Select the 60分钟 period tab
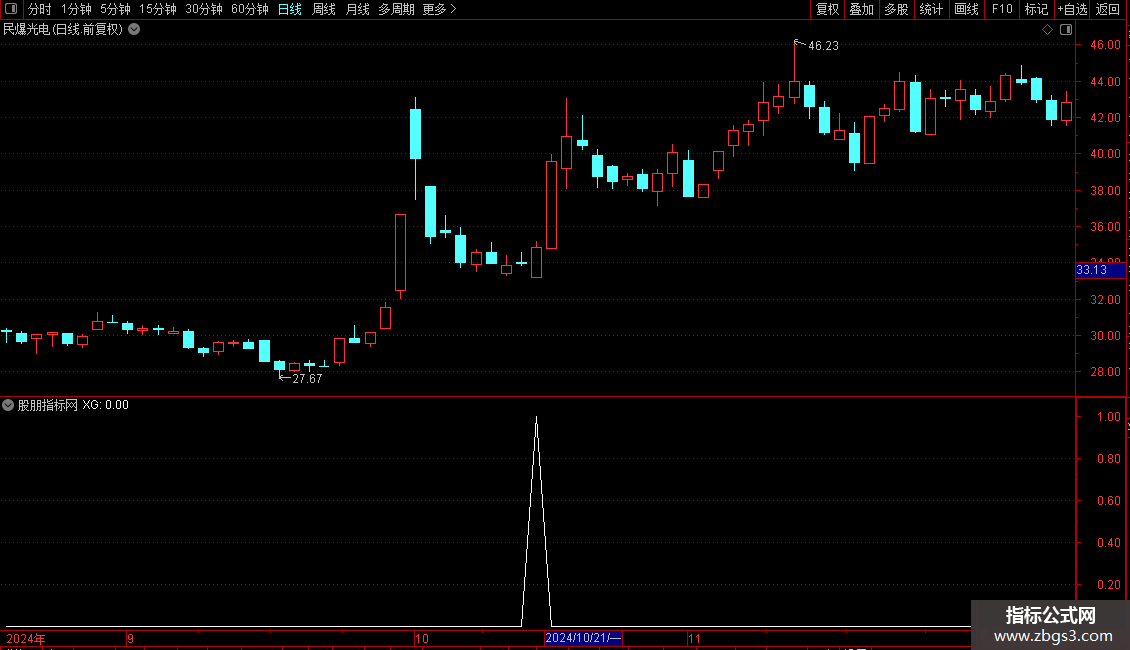This screenshot has width=1130, height=650. click(x=250, y=9)
